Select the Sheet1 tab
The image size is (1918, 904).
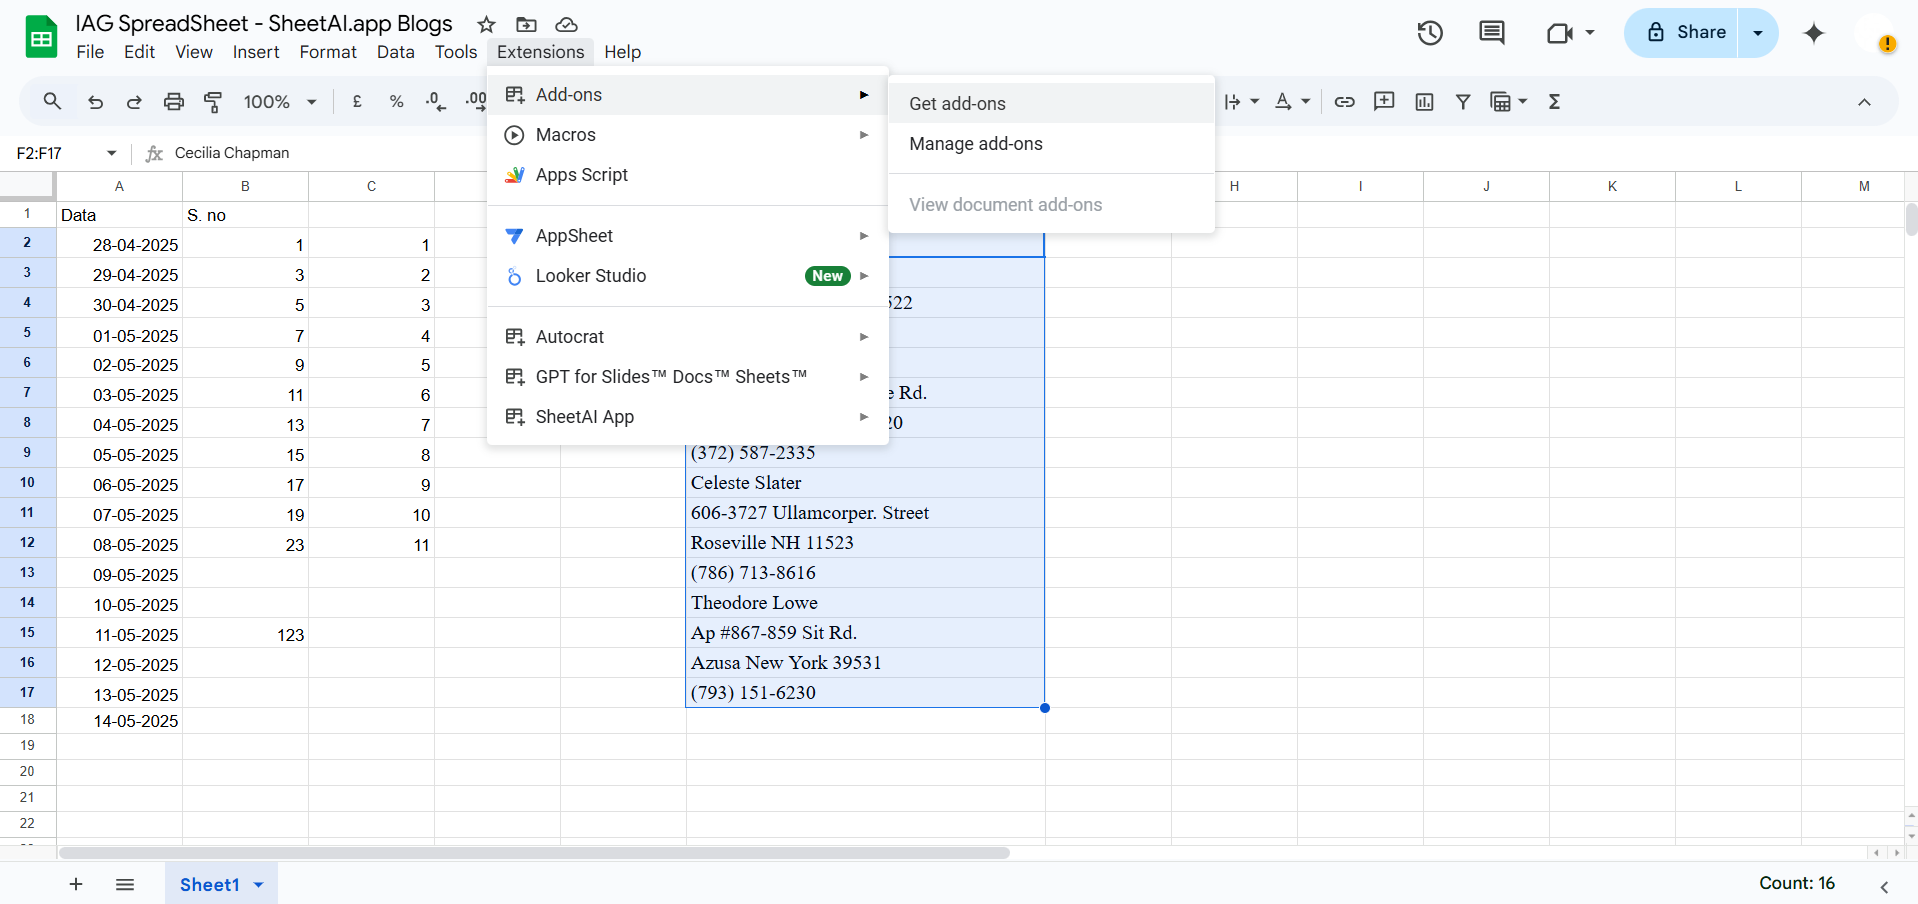(210, 885)
